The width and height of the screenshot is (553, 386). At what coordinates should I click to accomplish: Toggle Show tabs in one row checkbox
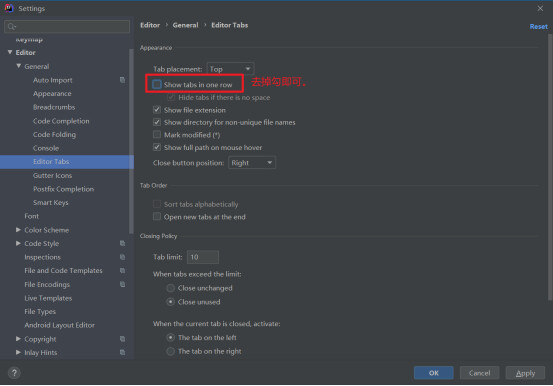click(x=157, y=84)
